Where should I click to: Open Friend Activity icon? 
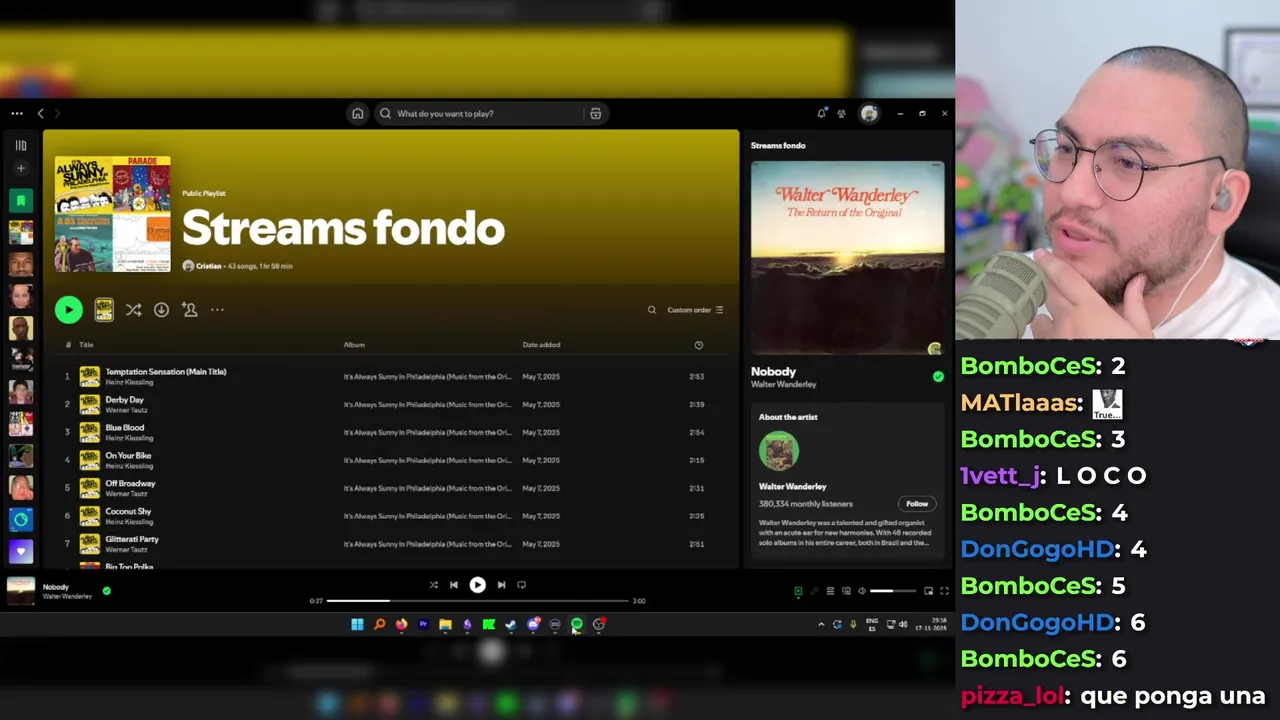[841, 113]
